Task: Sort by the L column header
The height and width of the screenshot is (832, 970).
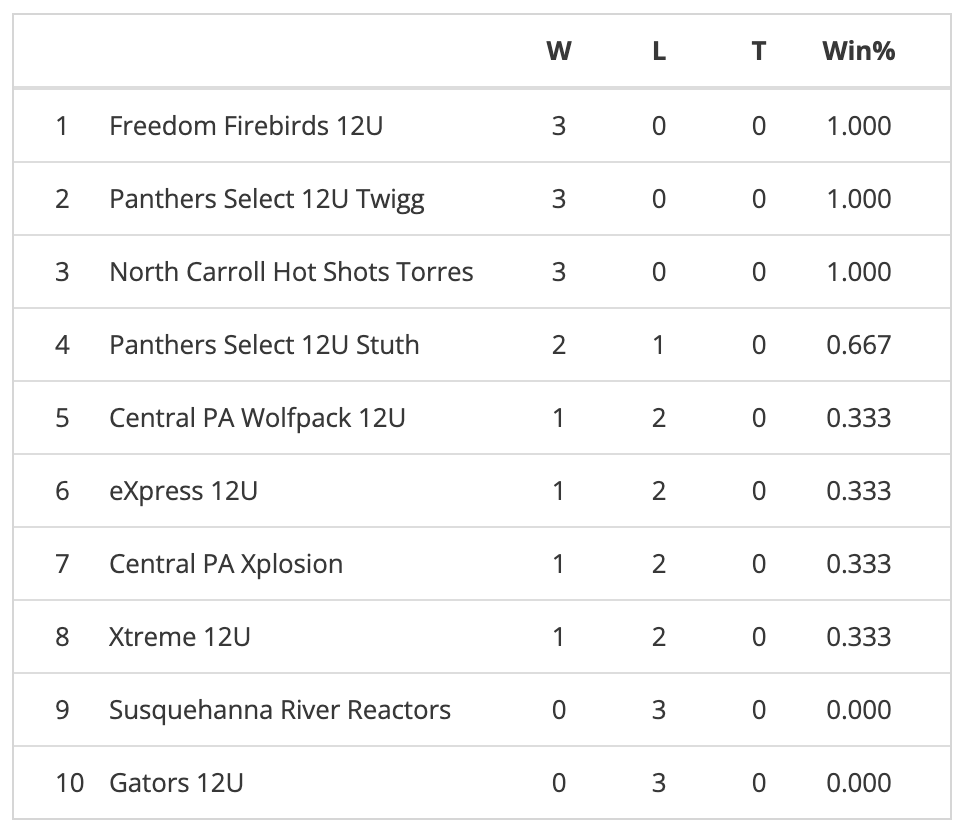Action: (x=659, y=51)
